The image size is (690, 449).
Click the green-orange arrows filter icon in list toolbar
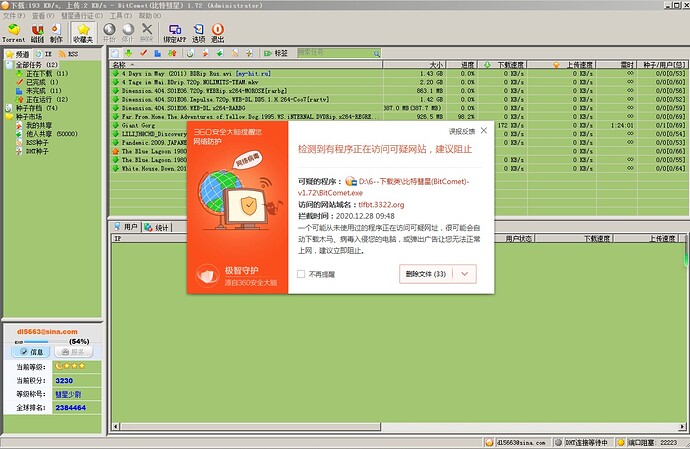point(172,53)
